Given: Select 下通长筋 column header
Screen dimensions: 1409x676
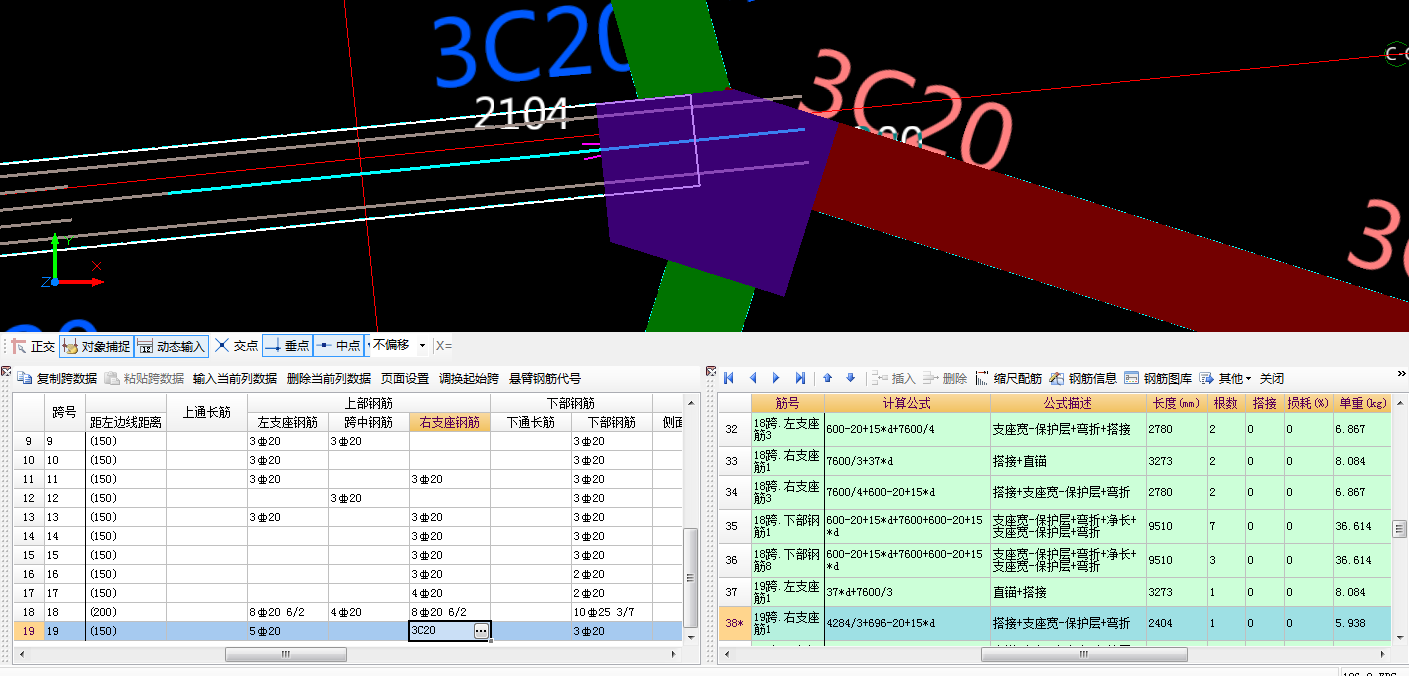Looking at the screenshot, I should coord(531,422).
